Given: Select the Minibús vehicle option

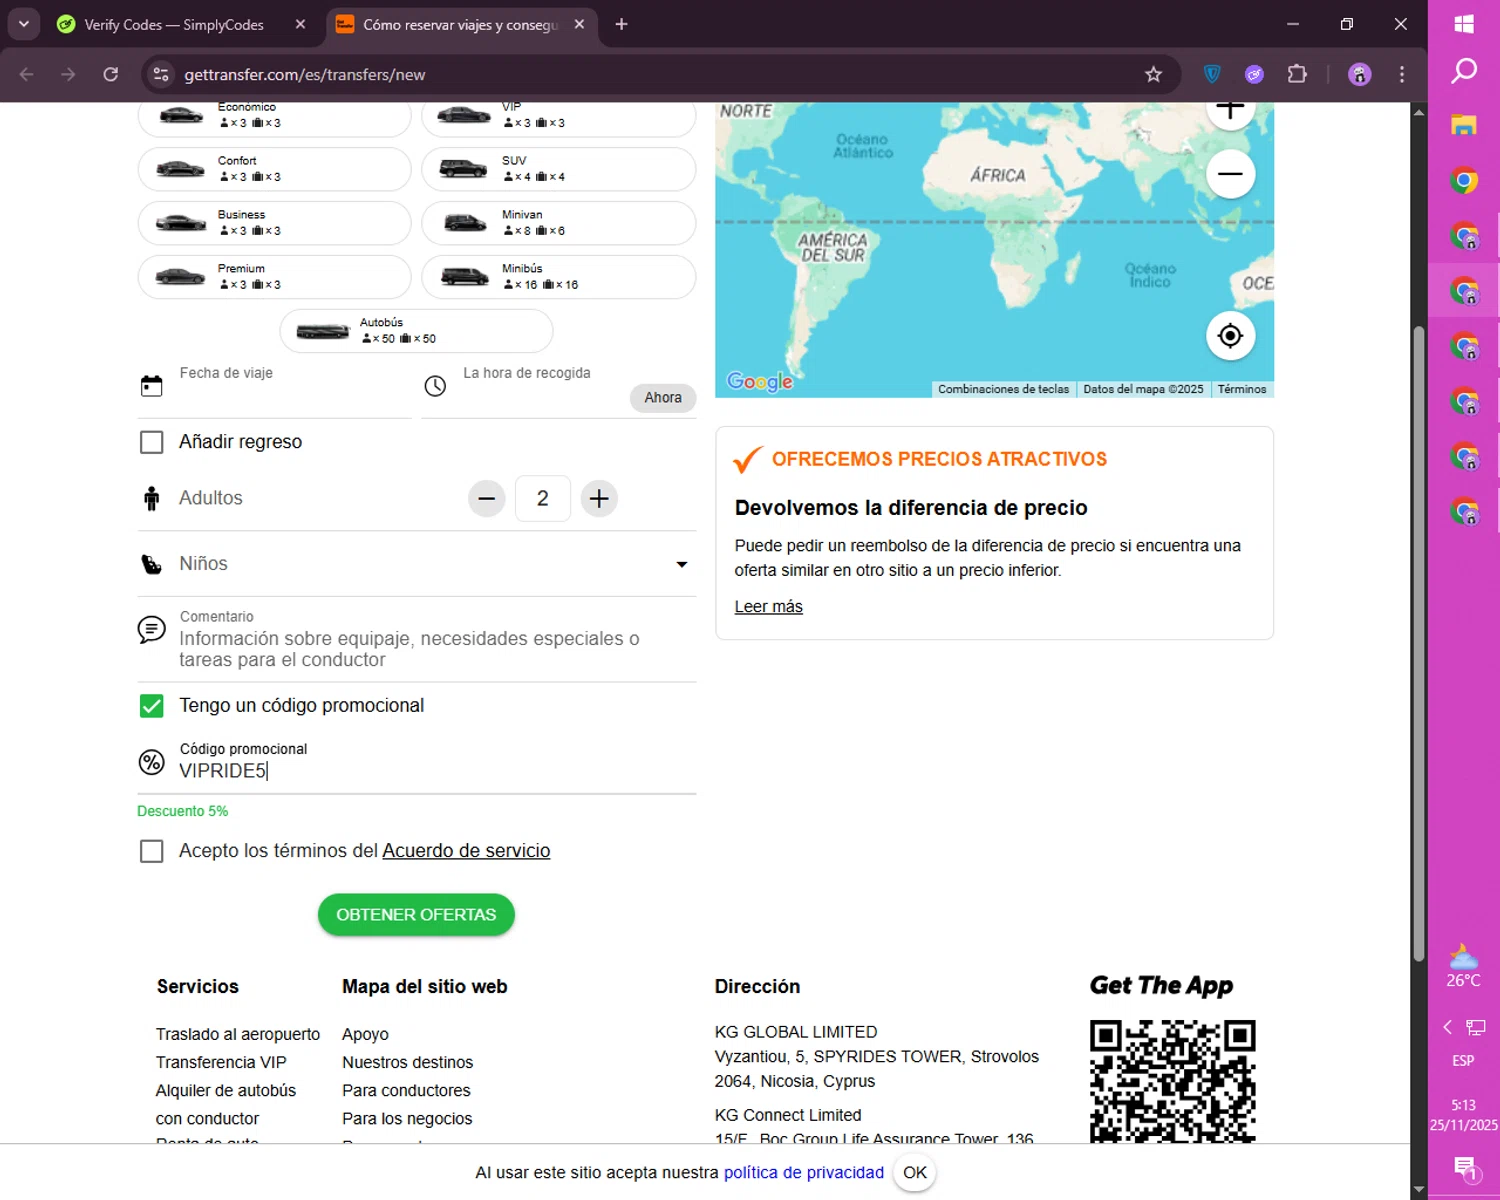Looking at the screenshot, I should click(558, 277).
